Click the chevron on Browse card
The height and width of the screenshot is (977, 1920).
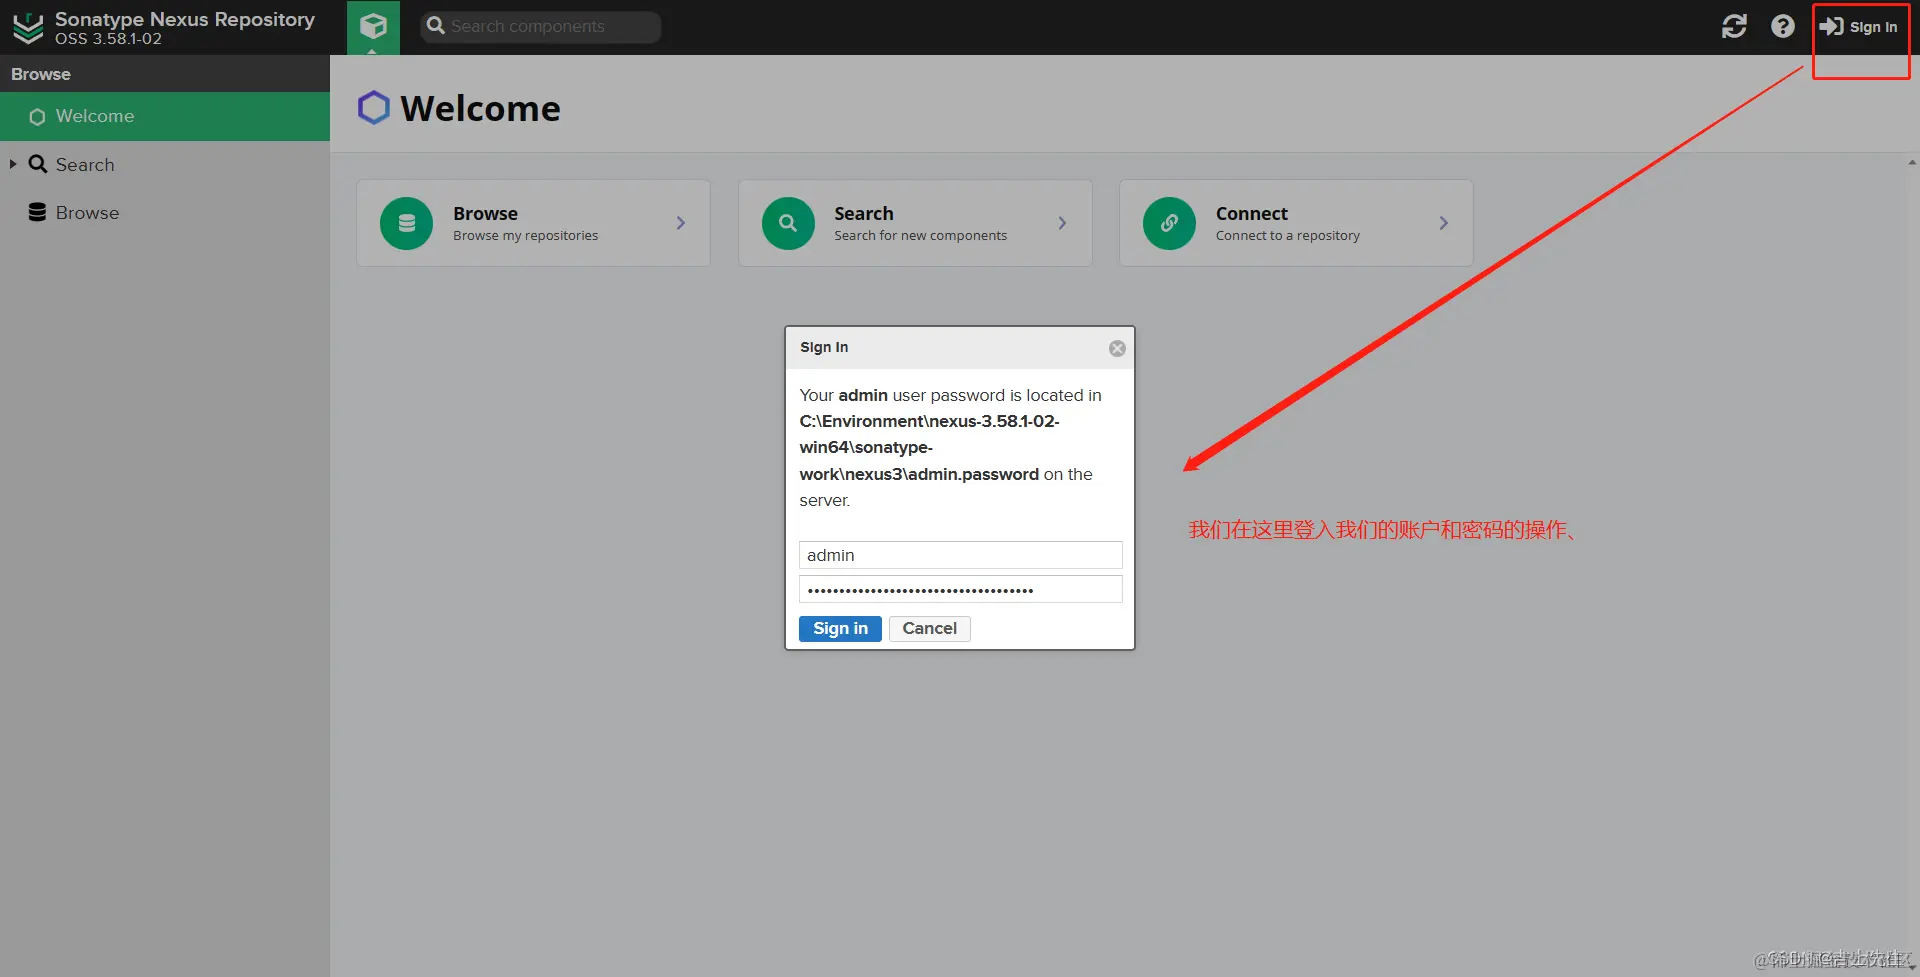680,223
